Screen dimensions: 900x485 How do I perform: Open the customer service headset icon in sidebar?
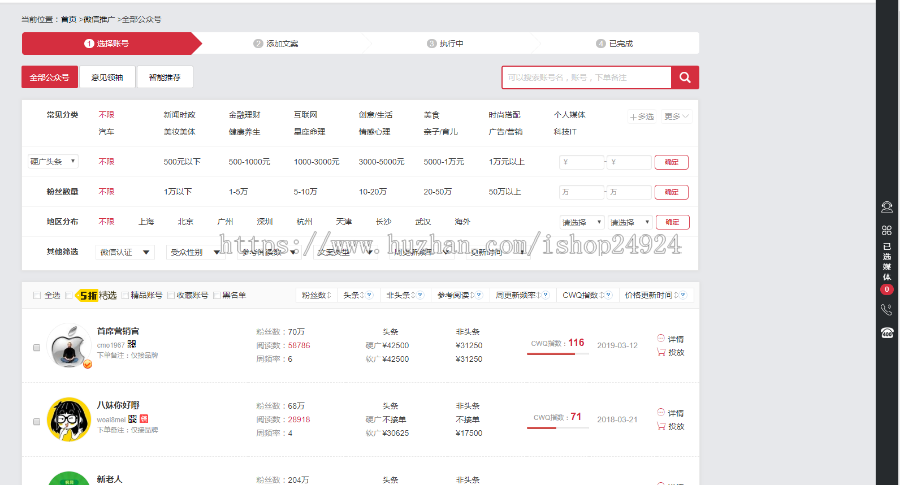pos(887,207)
